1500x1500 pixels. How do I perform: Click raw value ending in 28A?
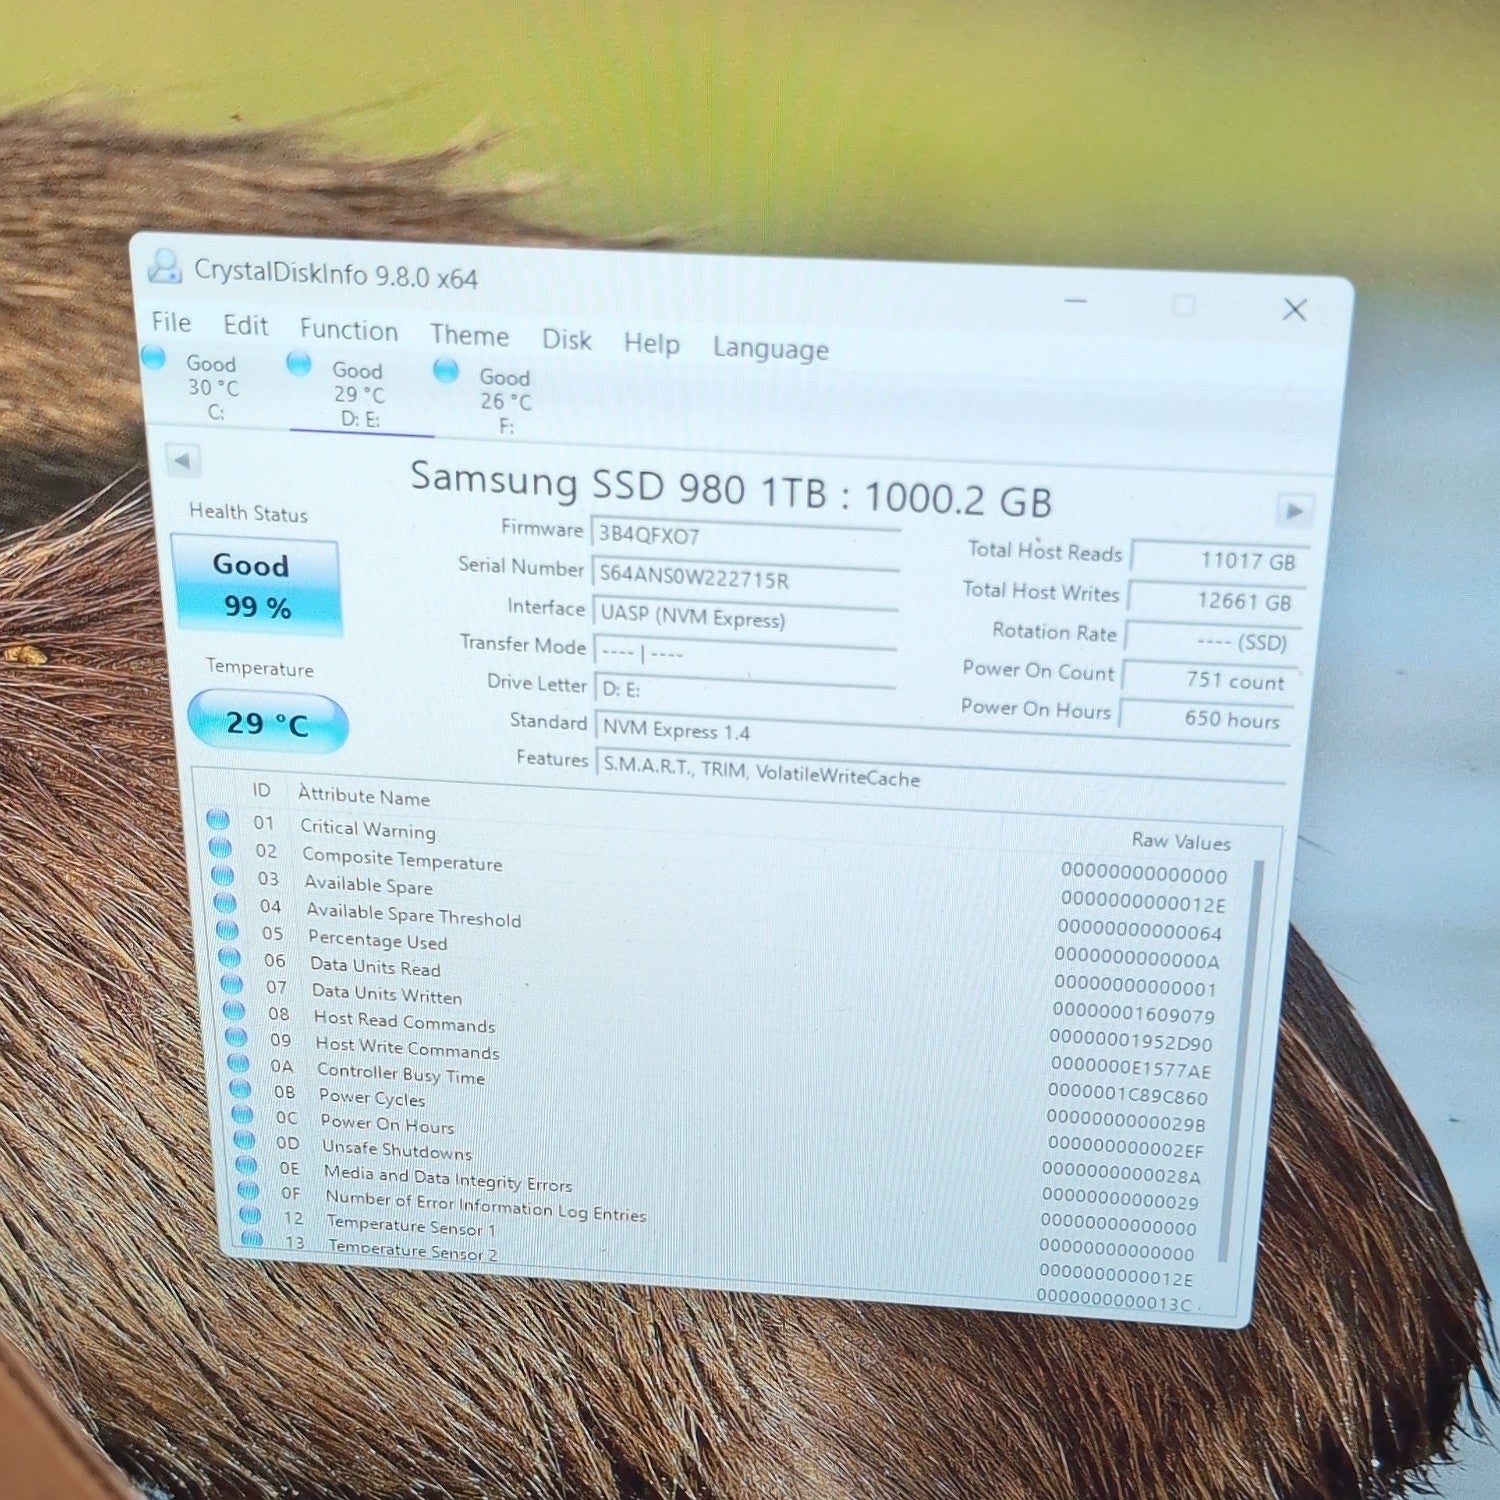click(x=1121, y=1174)
